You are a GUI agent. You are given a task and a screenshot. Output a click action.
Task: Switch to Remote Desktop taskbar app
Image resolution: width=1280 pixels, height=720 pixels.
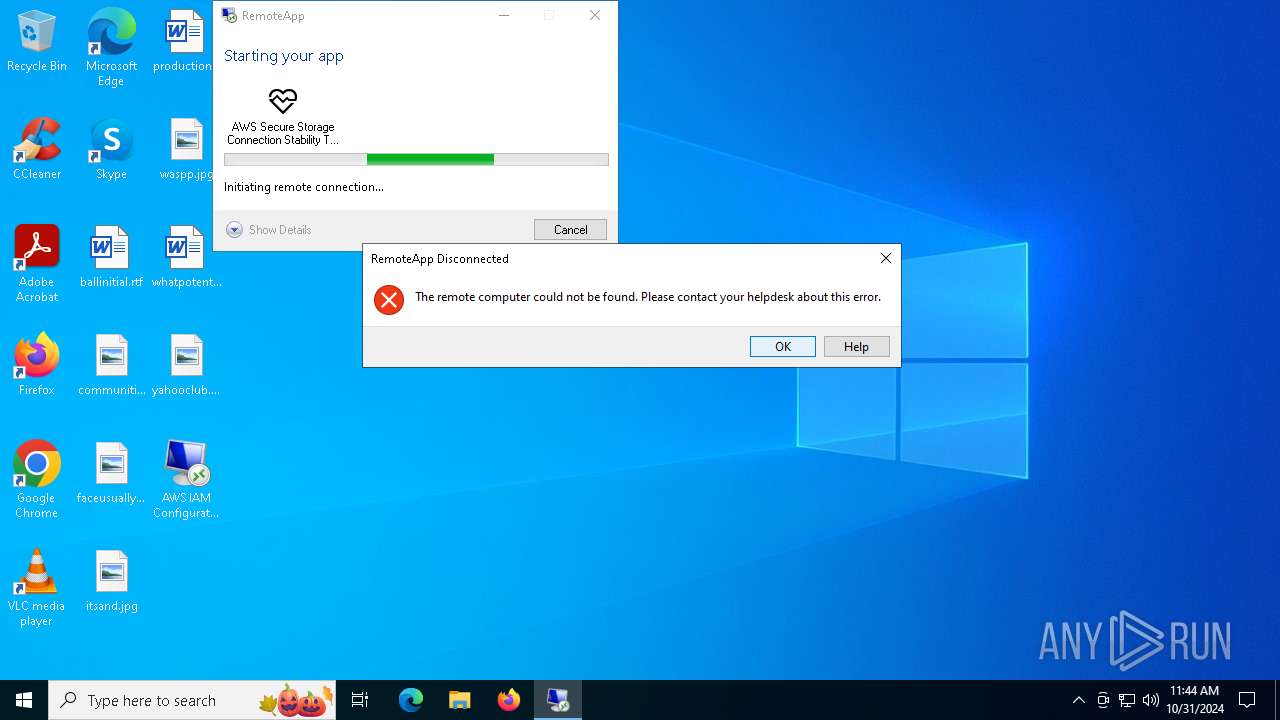(x=558, y=700)
